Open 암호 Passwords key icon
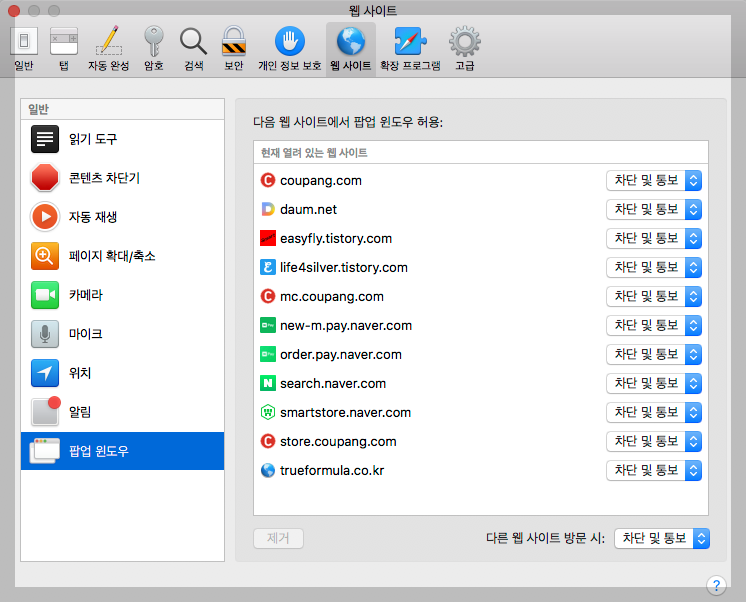This screenshot has height=602, width=746. (x=154, y=41)
